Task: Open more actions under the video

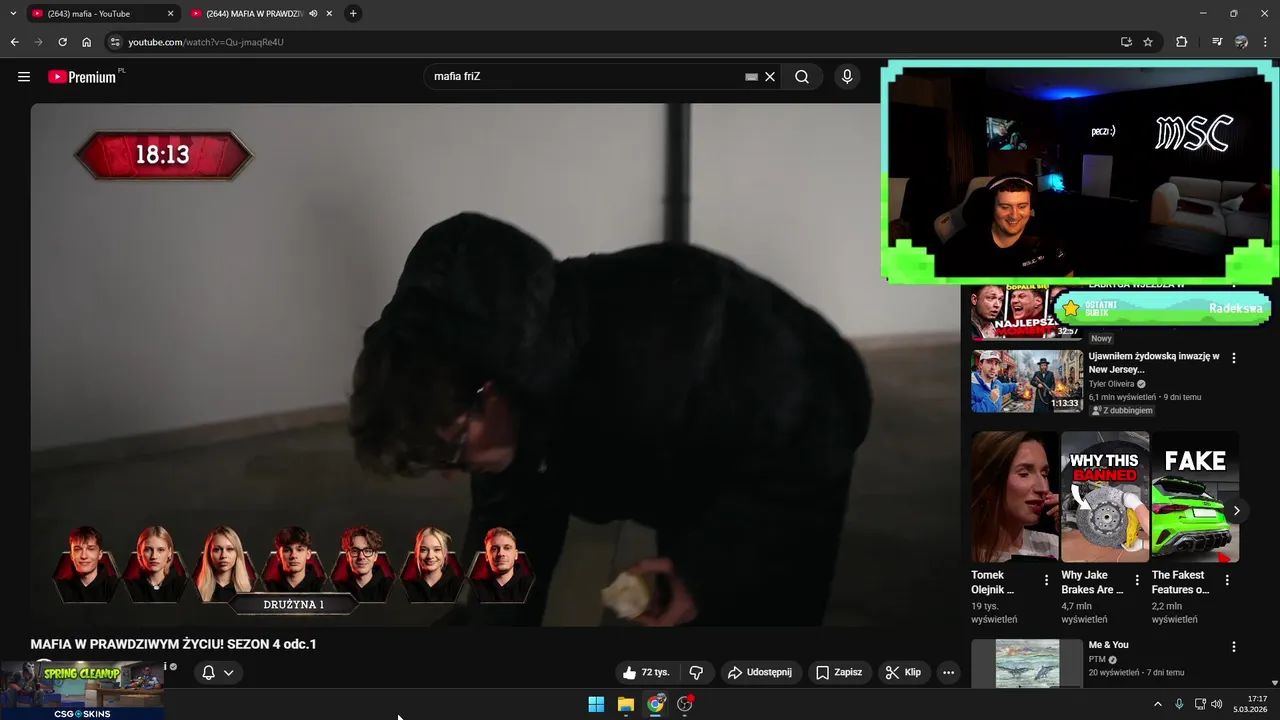Action: (949, 673)
